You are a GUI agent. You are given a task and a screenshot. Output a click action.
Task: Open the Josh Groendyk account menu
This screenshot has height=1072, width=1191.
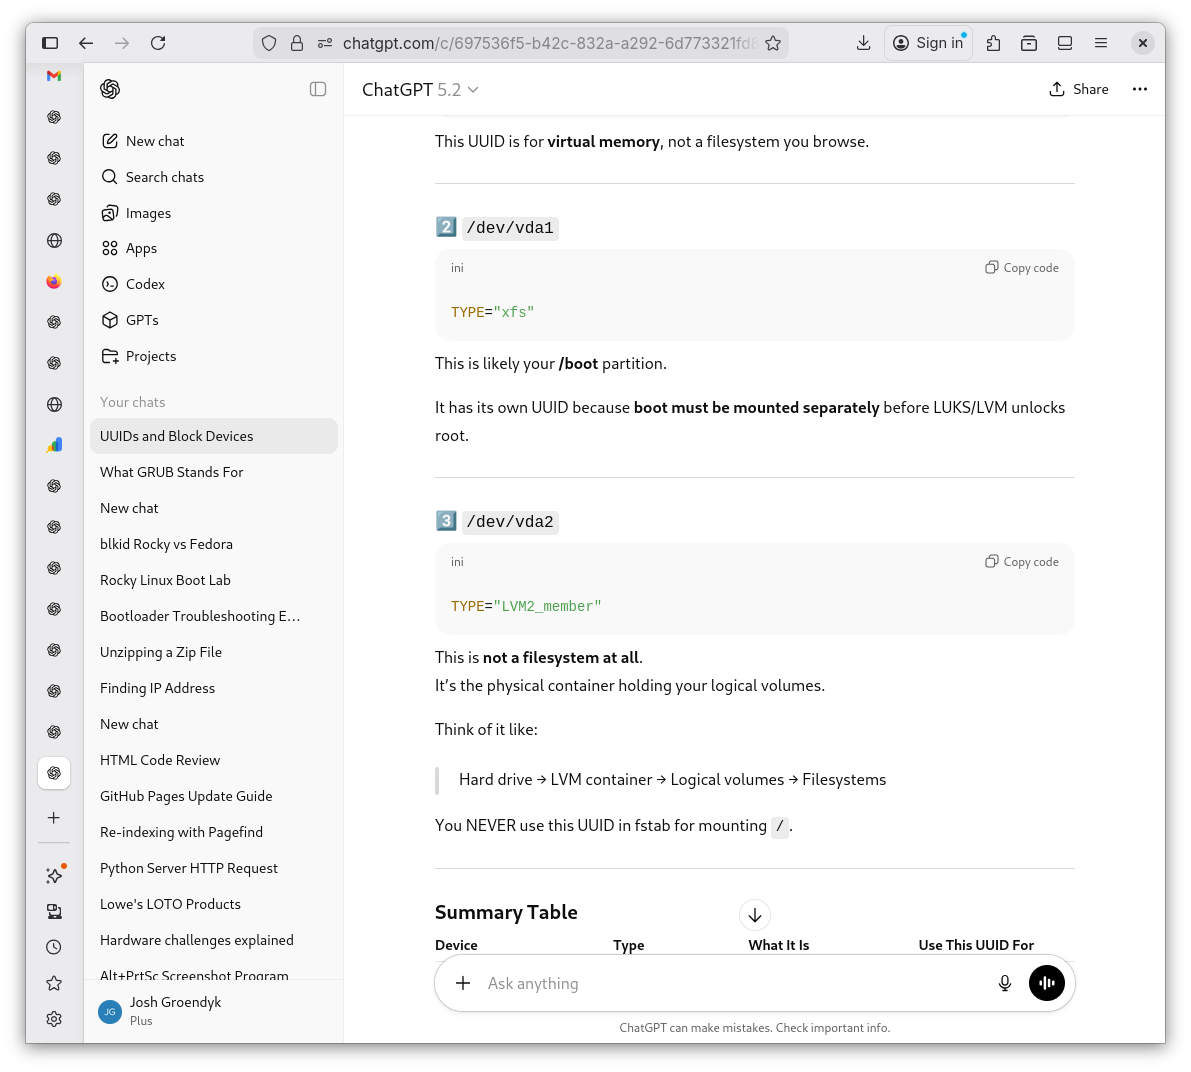click(x=175, y=1010)
